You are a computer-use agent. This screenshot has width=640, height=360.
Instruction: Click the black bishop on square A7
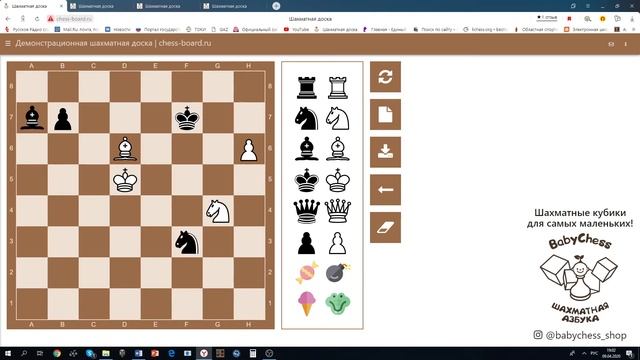pyautogui.click(x=32, y=118)
